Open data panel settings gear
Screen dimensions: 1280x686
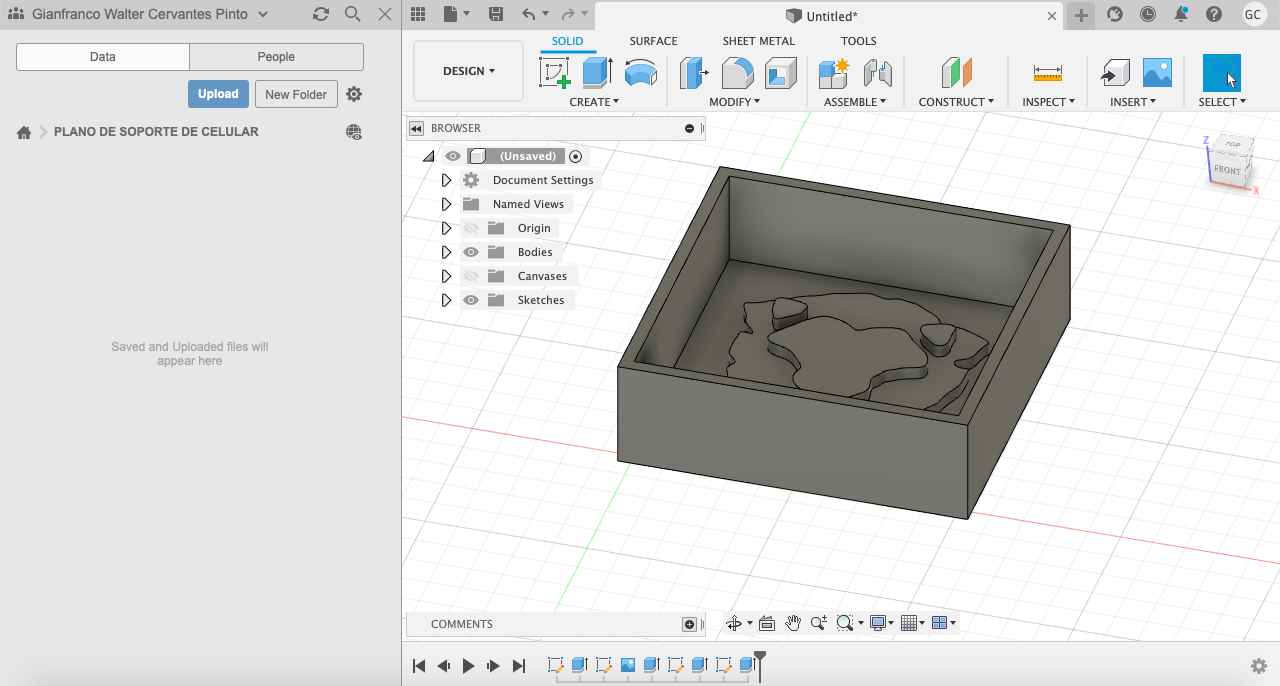(x=354, y=94)
